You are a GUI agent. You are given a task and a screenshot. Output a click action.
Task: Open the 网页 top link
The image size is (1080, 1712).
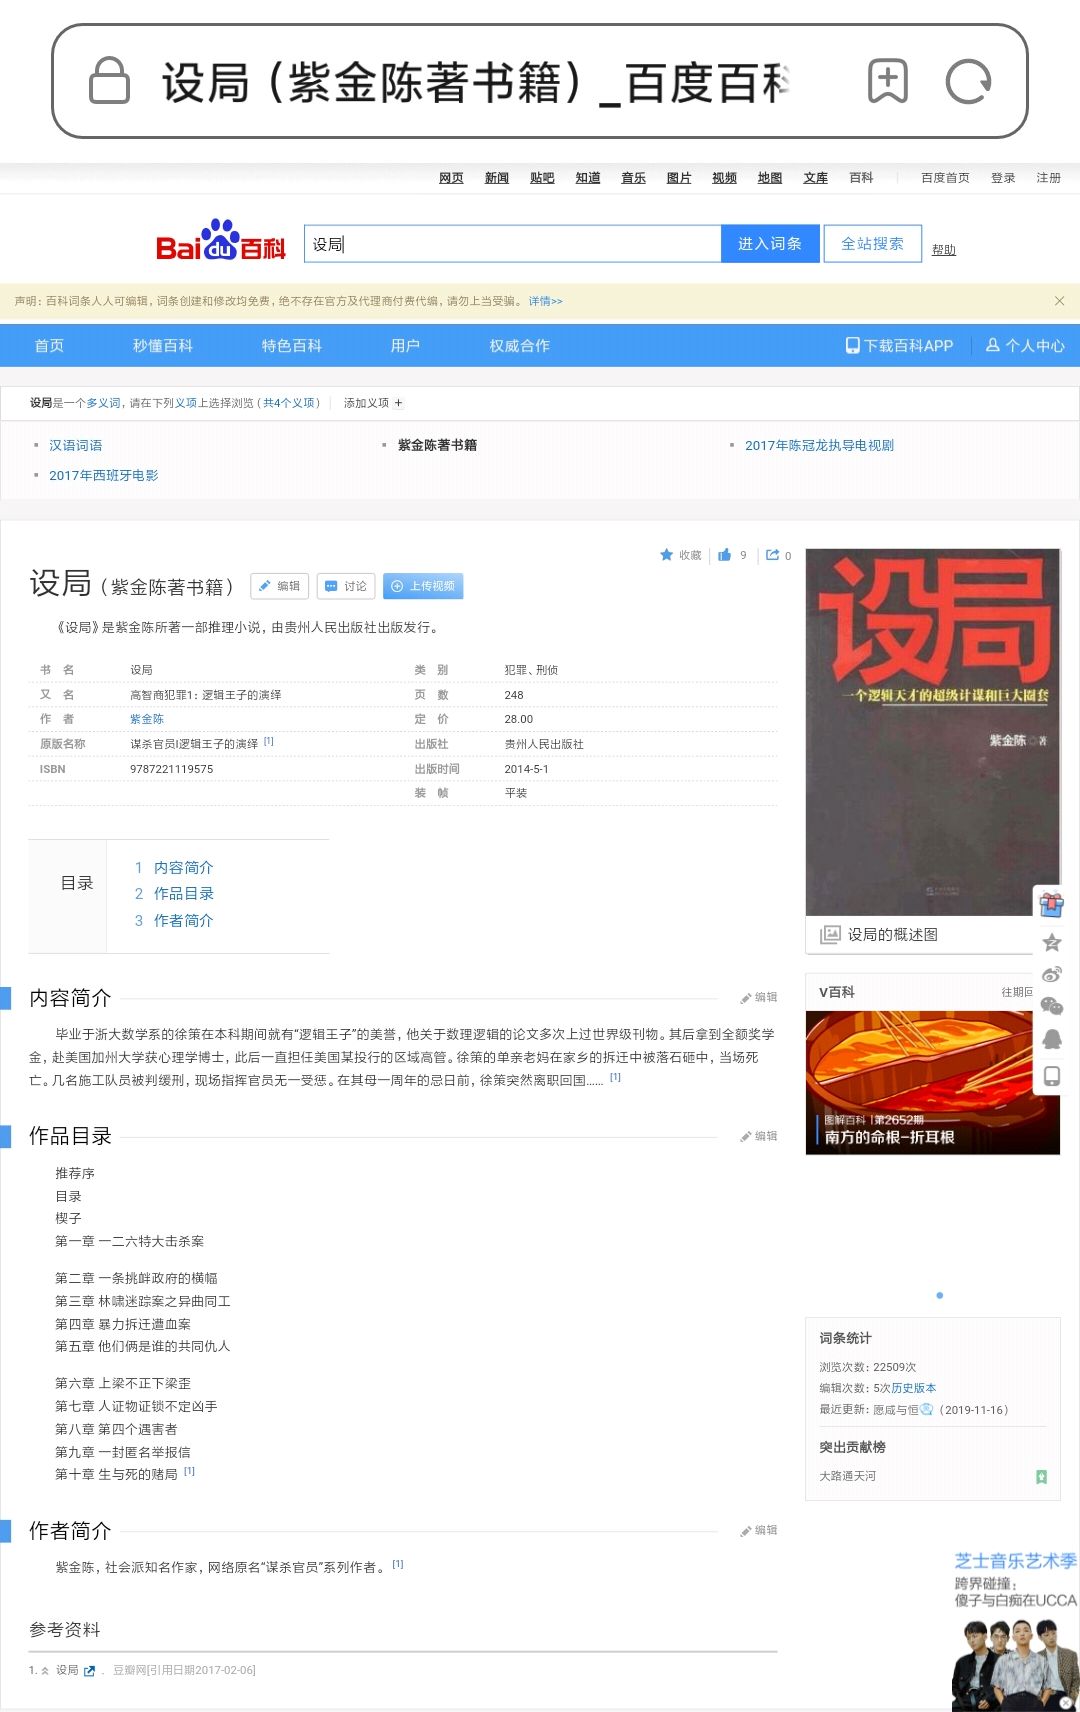point(451,178)
